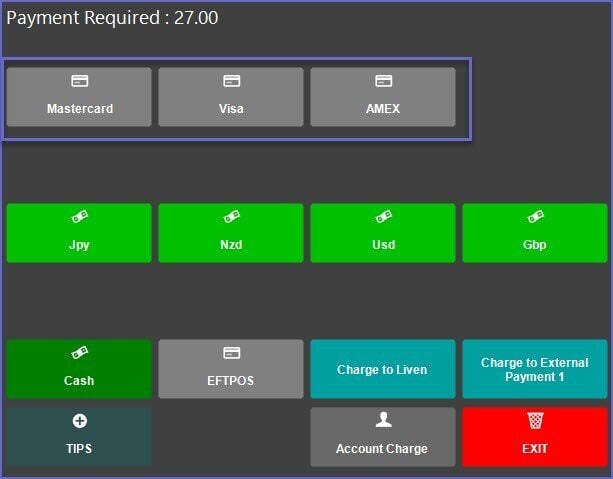Click the Cash text label
Viewport: 613px width, 479px height.
click(79, 381)
